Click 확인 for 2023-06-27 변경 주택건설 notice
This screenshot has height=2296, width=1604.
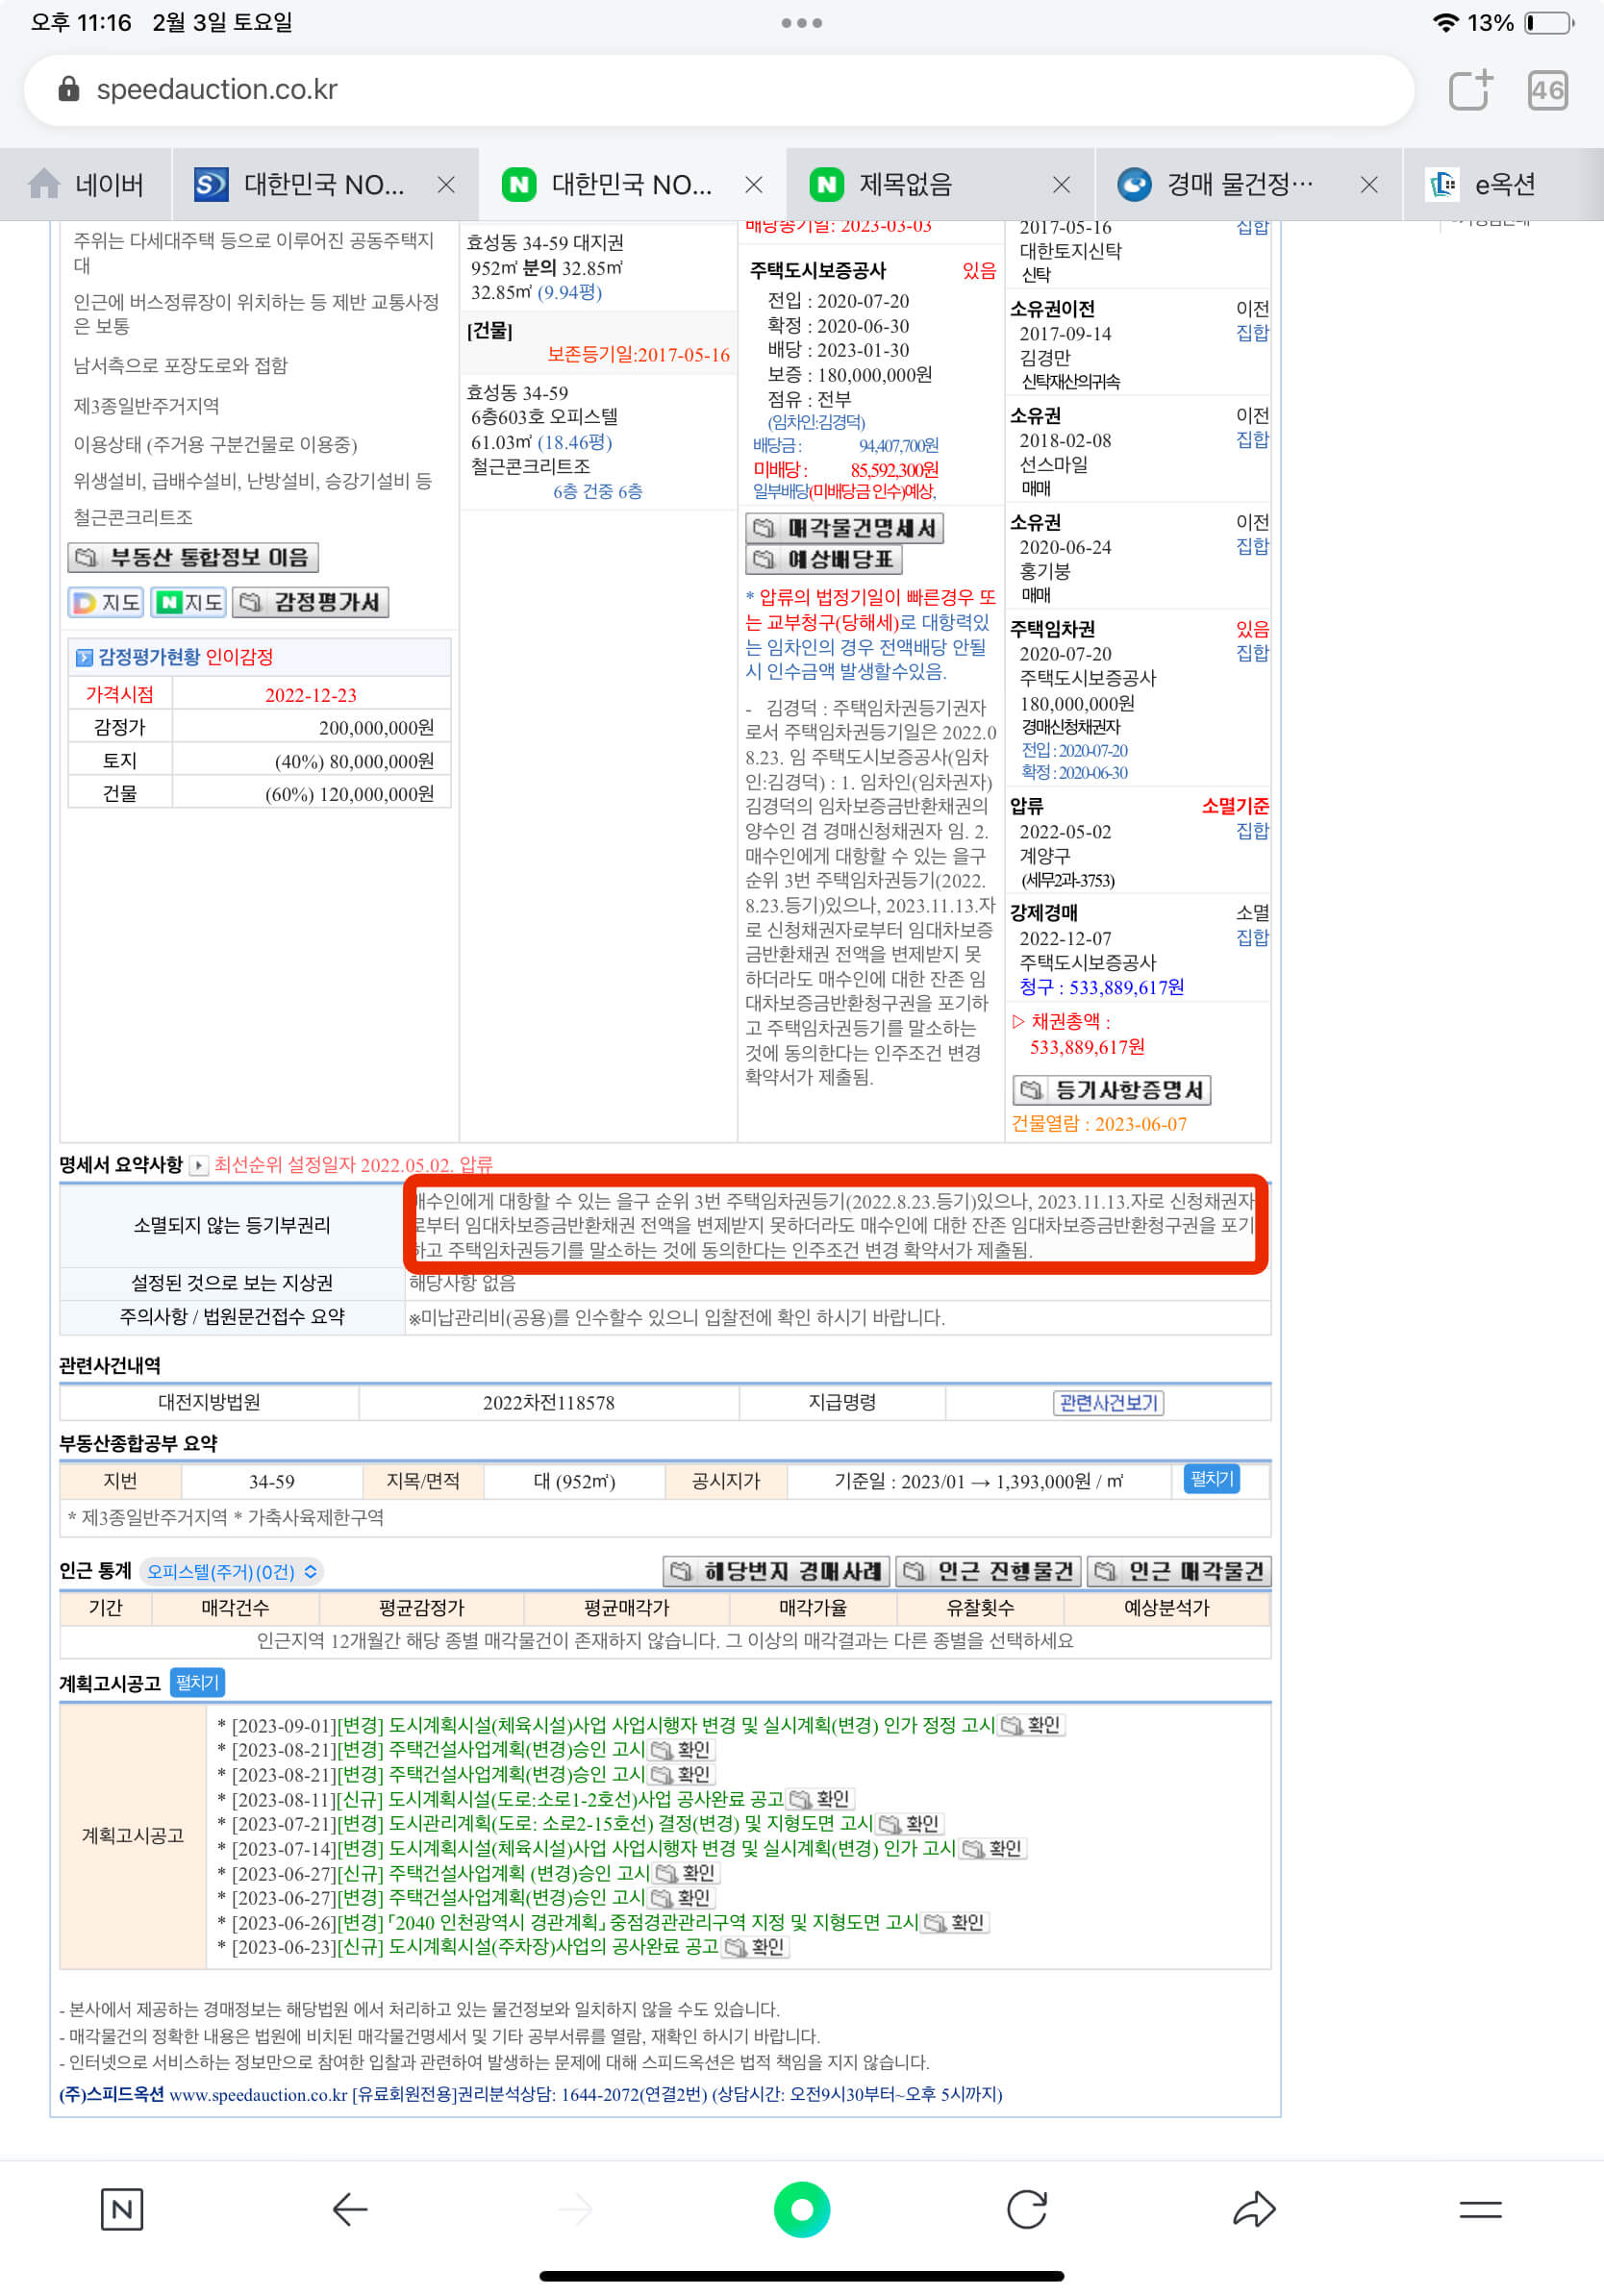pyautogui.click(x=681, y=1898)
